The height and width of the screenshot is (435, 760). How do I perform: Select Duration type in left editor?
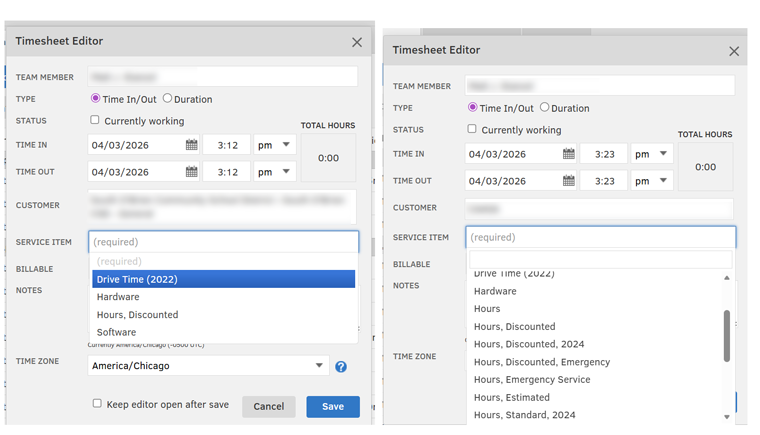pos(167,99)
